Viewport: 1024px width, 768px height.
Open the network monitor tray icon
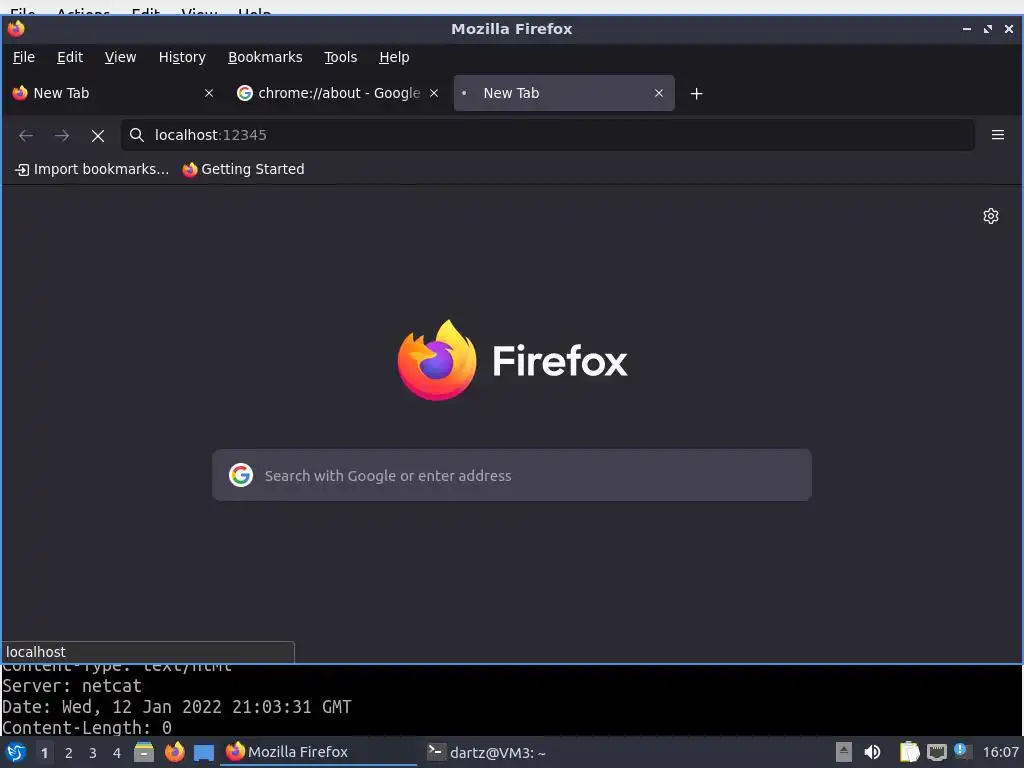click(936, 752)
